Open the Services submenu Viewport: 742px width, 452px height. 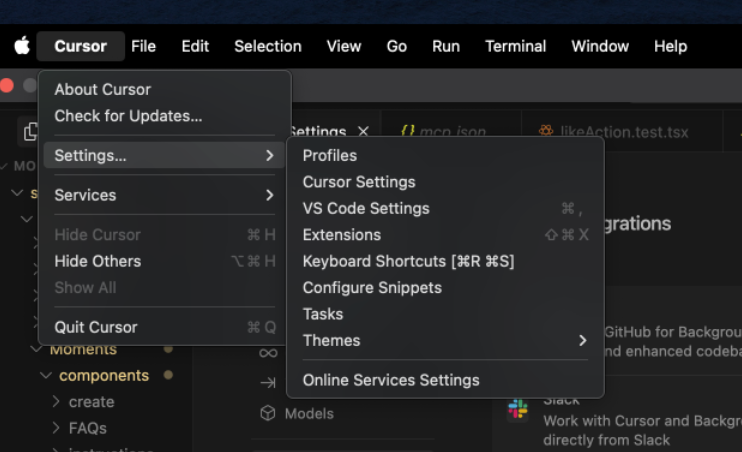163,195
